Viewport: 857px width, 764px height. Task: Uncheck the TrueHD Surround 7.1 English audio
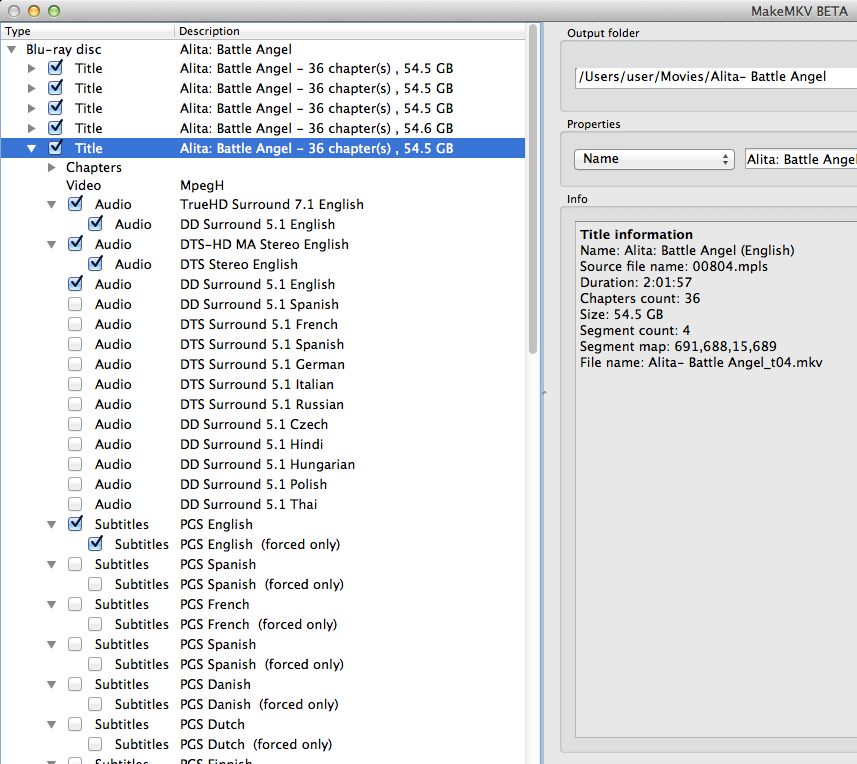[75, 204]
